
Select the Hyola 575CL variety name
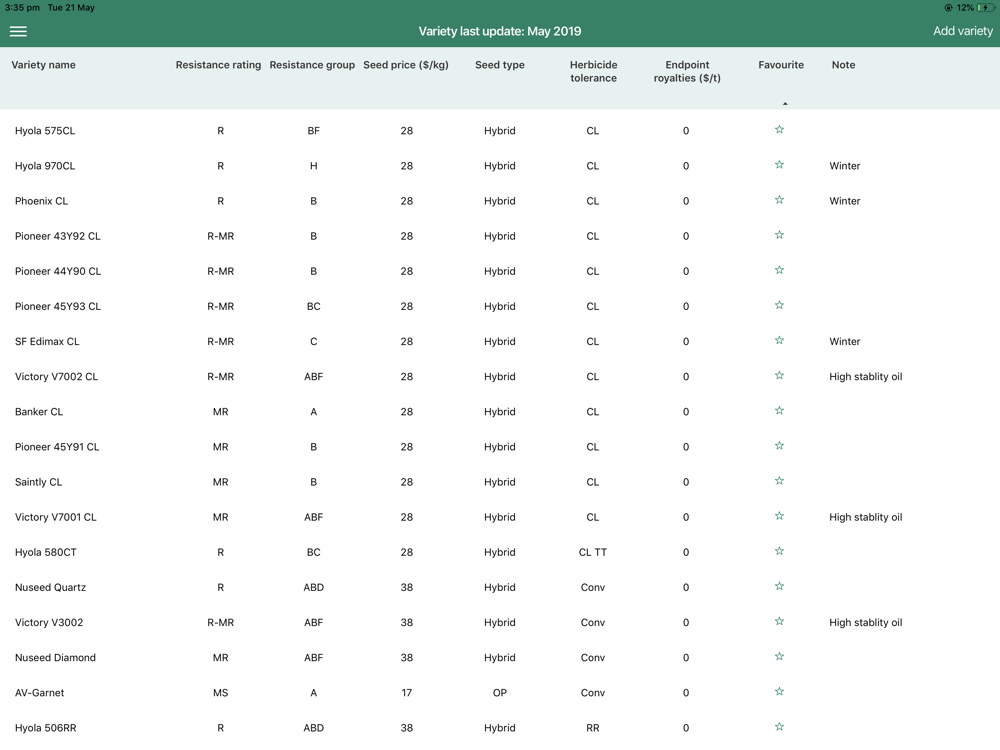45,131
